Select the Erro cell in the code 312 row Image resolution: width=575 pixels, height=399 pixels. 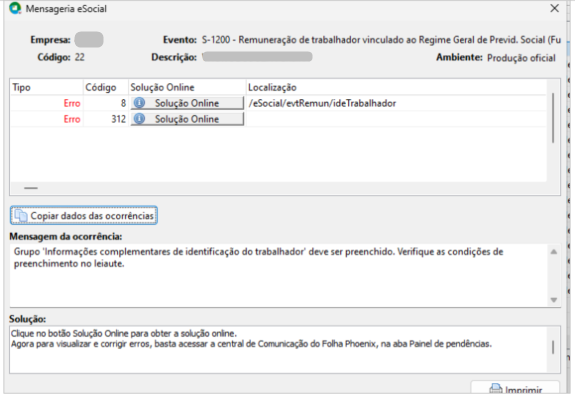pyautogui.click(x=47, y=119)
